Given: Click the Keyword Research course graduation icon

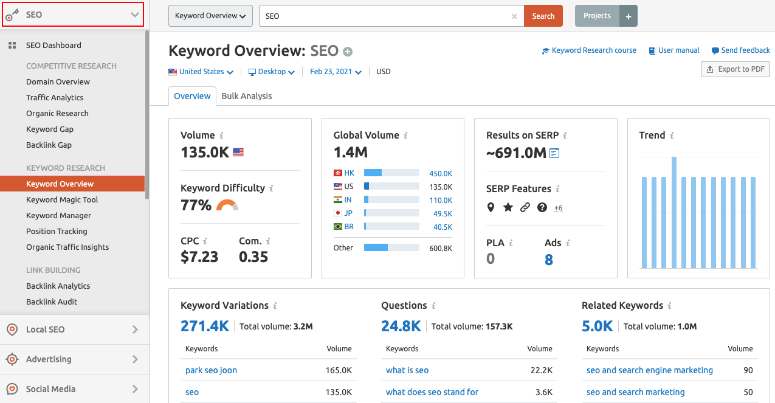Looking at the screenshot, I should coord(545,50).
